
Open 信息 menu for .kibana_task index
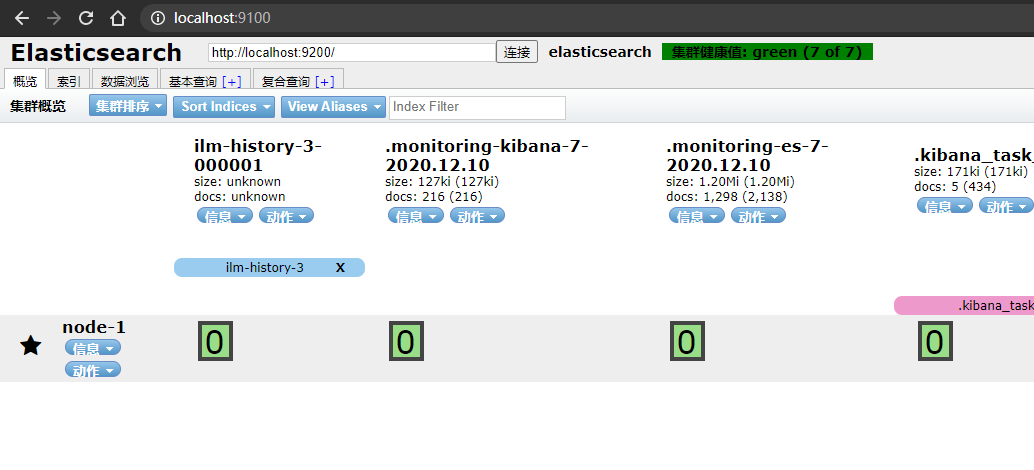point(945,206)
